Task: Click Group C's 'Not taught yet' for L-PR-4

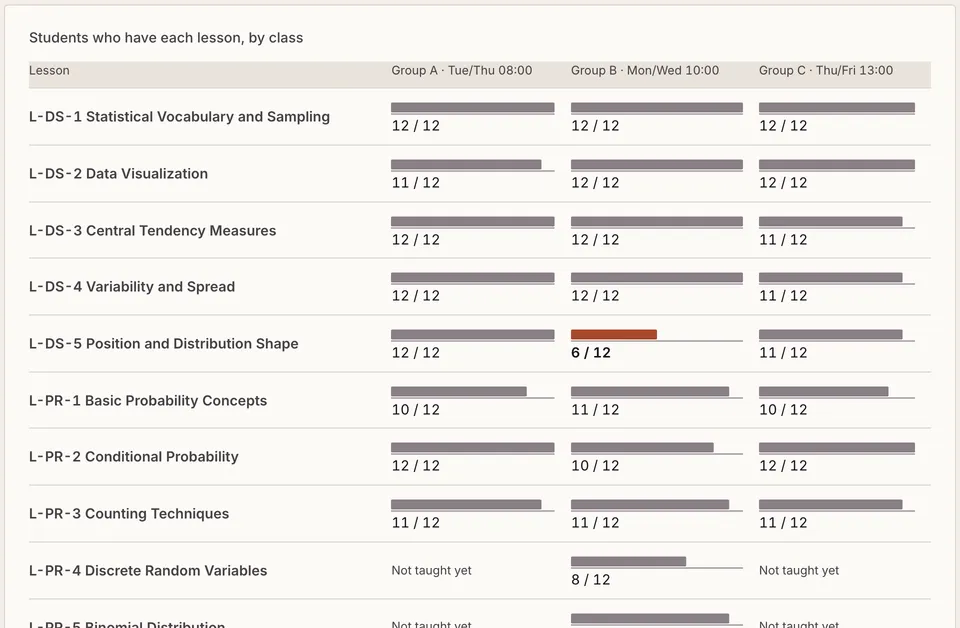Action: coord(799,570)
